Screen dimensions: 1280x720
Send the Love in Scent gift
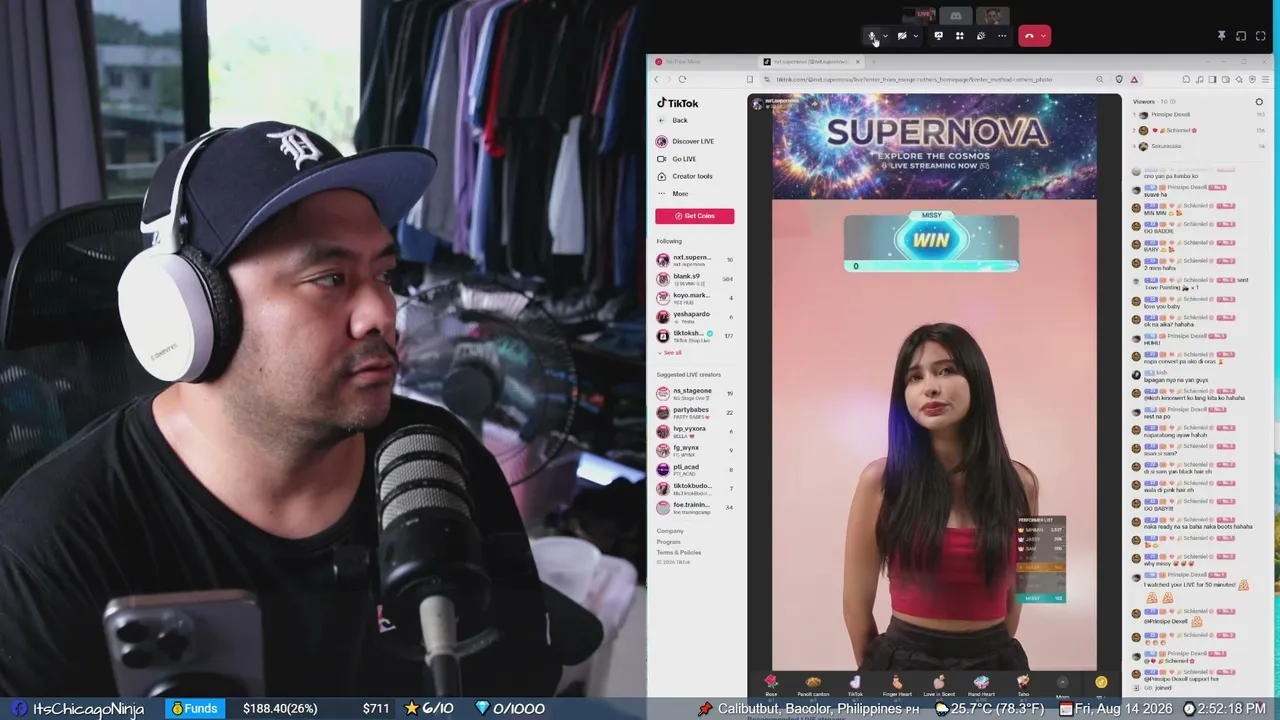click(x=939, y=685)
